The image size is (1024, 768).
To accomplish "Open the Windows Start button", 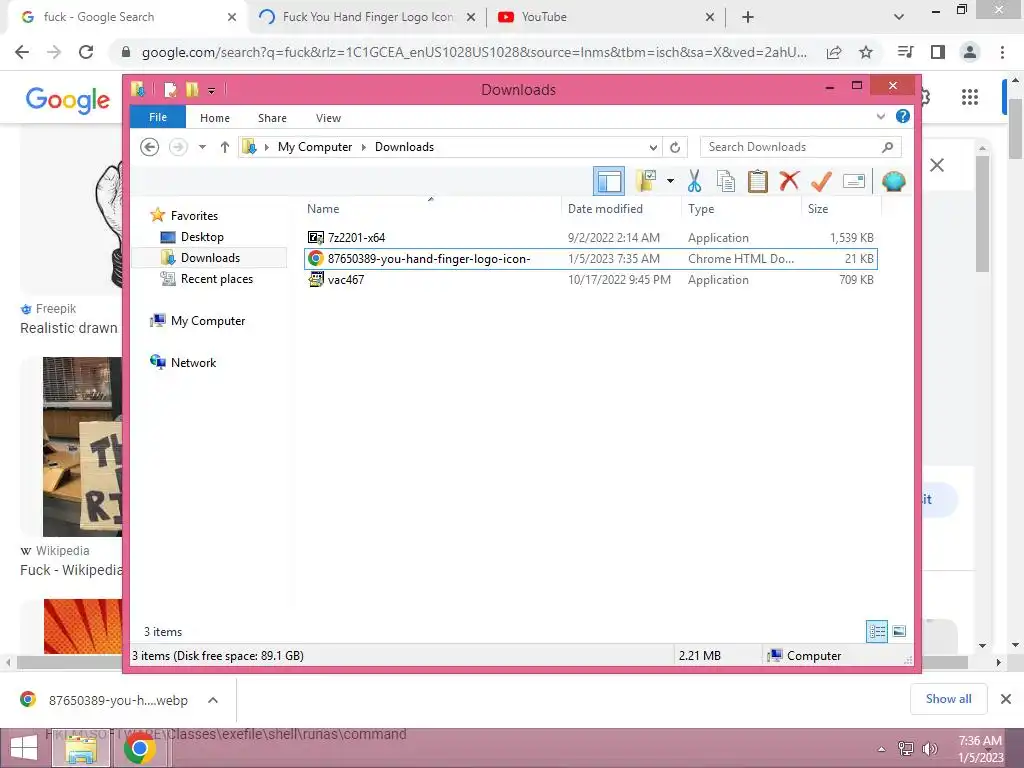I will pos(24,748).
